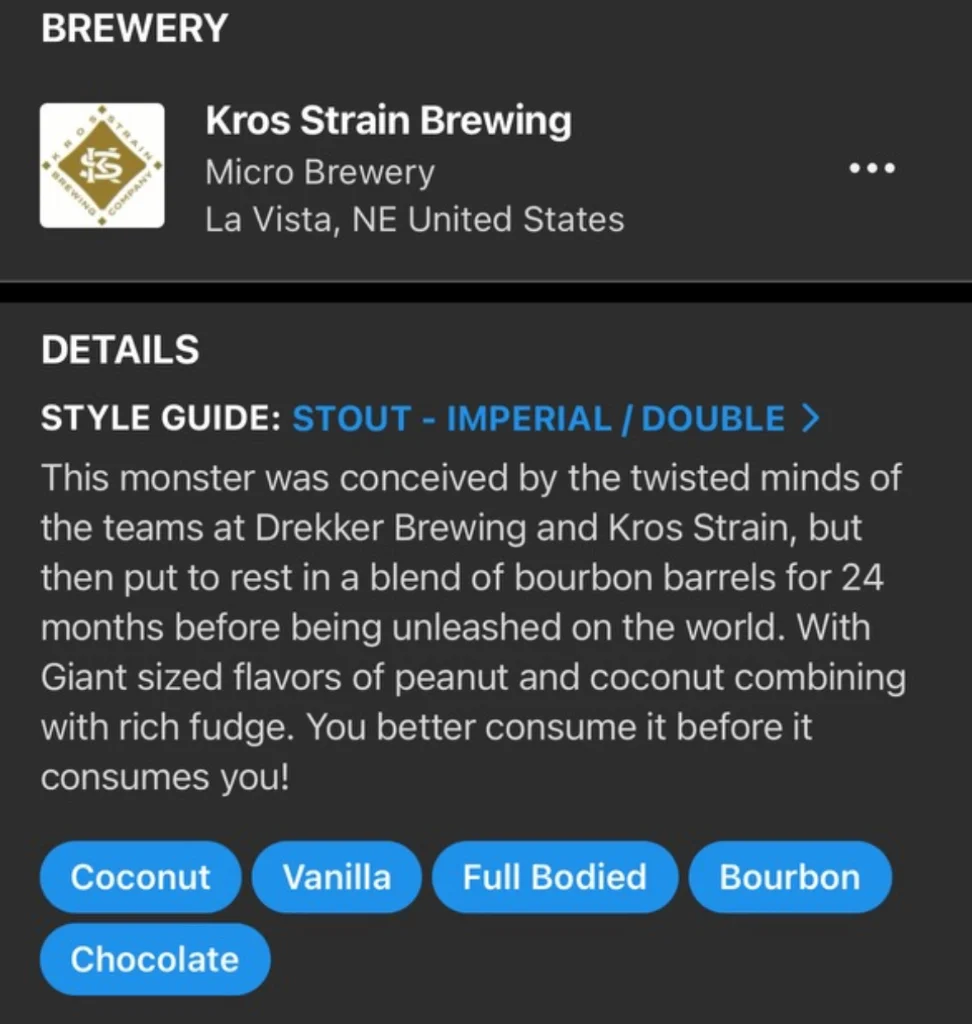Open the three-dot more options menu
Image resolution: width=972 pixels, height=1024 pixels.
(x=872, y=168)
